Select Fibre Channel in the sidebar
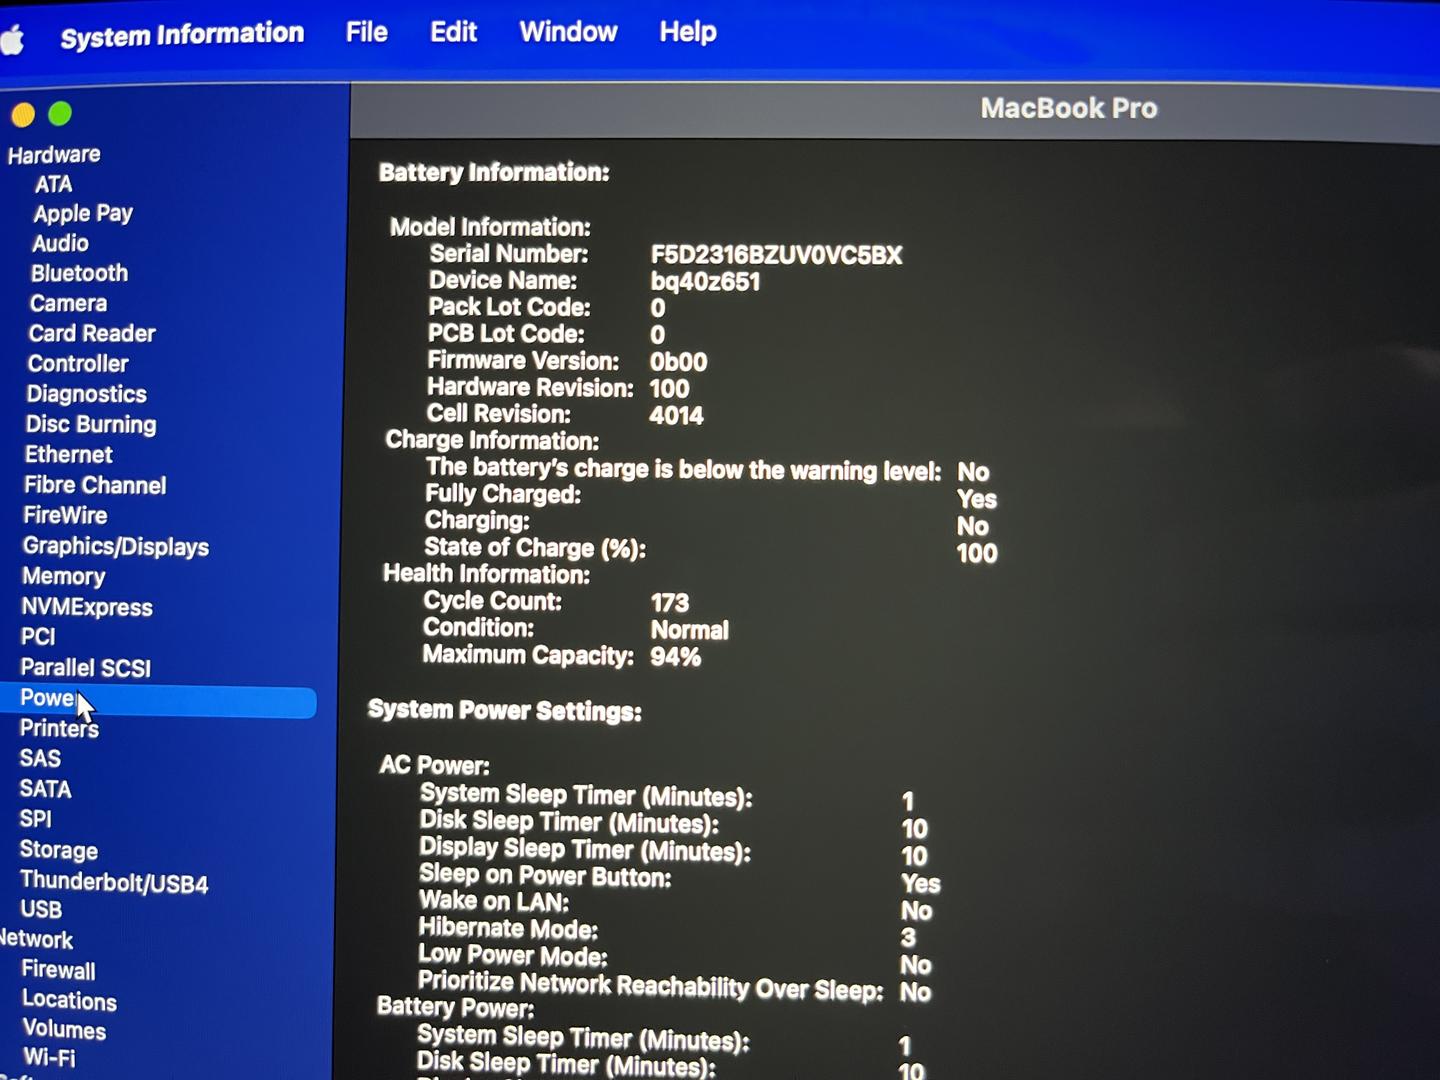 click(x=95, y=486)
